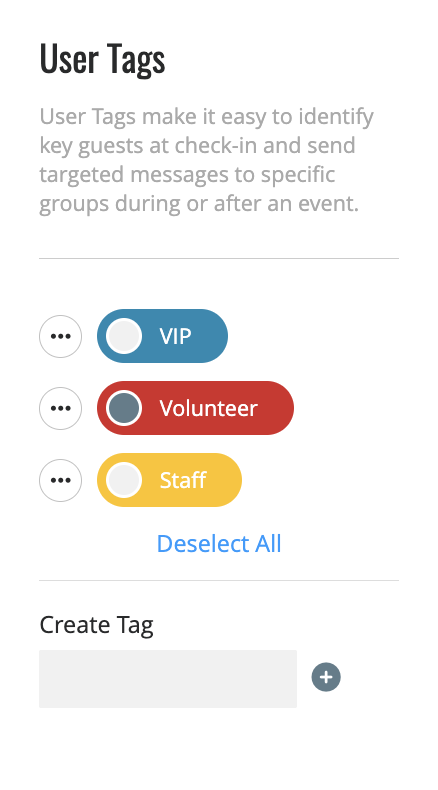Open the Volunteer tag more-options menu
The width and height of the screenshot is (438, 790).
[60, 408]
